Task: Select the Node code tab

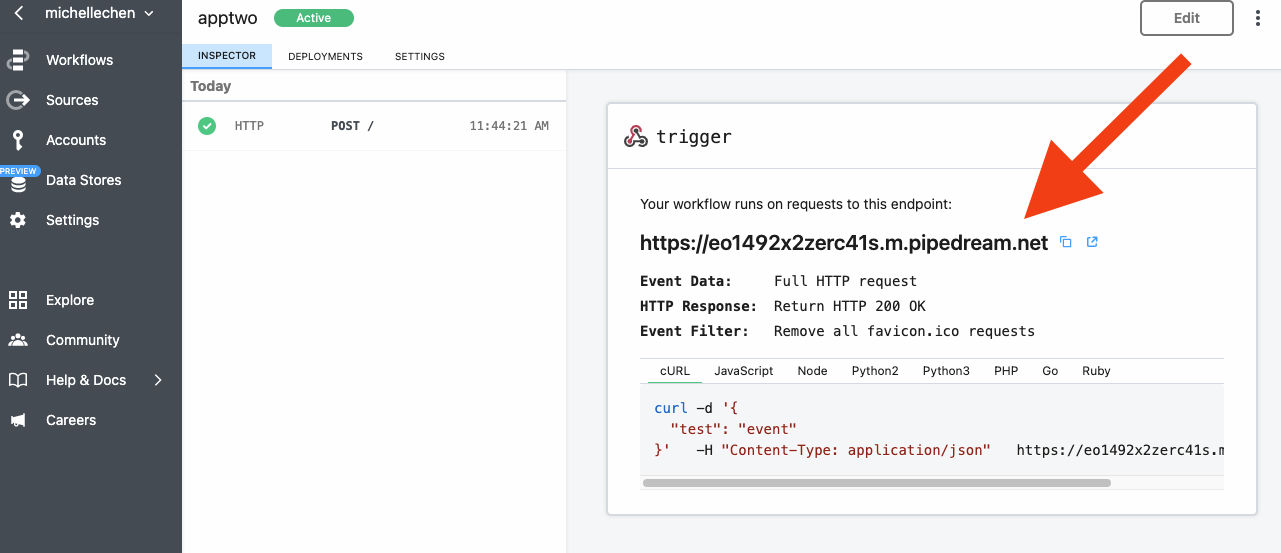Action: [812, 371]
